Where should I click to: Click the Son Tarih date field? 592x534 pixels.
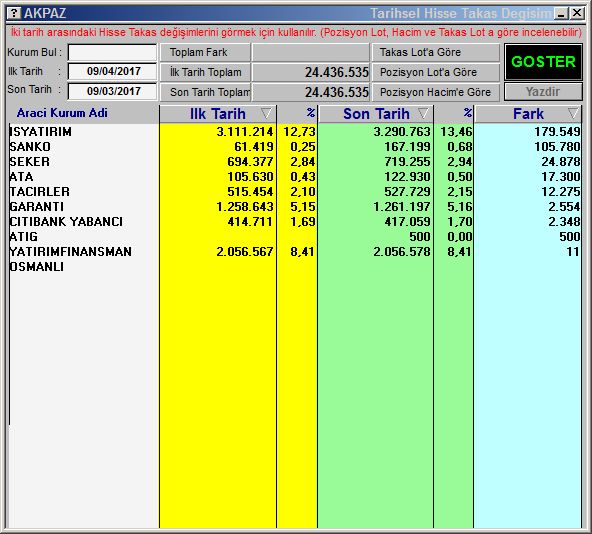pos(113,91)
